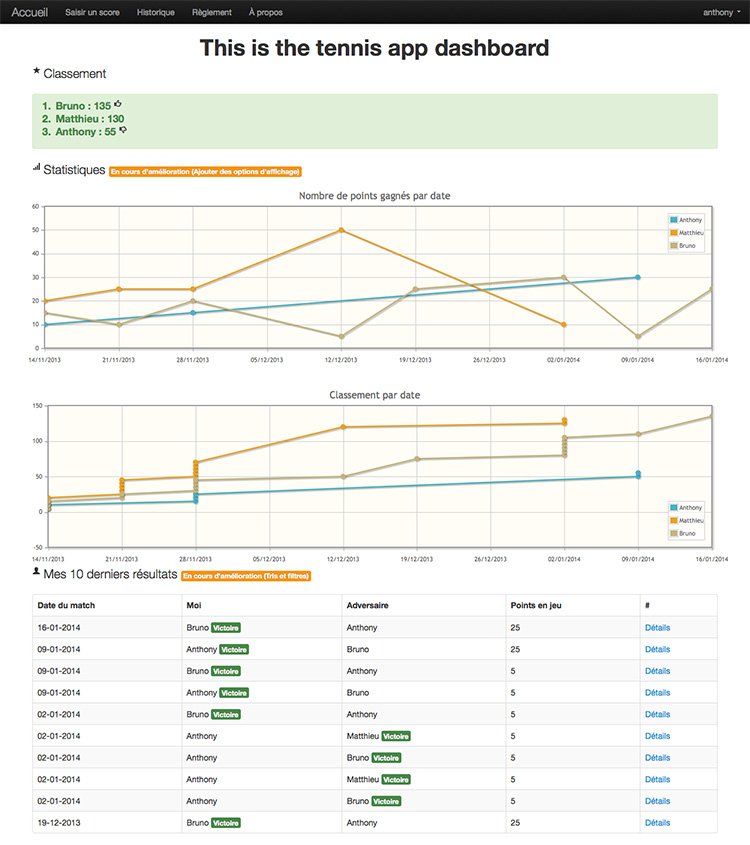Click Matthieu's 120 ranking marker on 12/12/2013

tap(343, 427)
